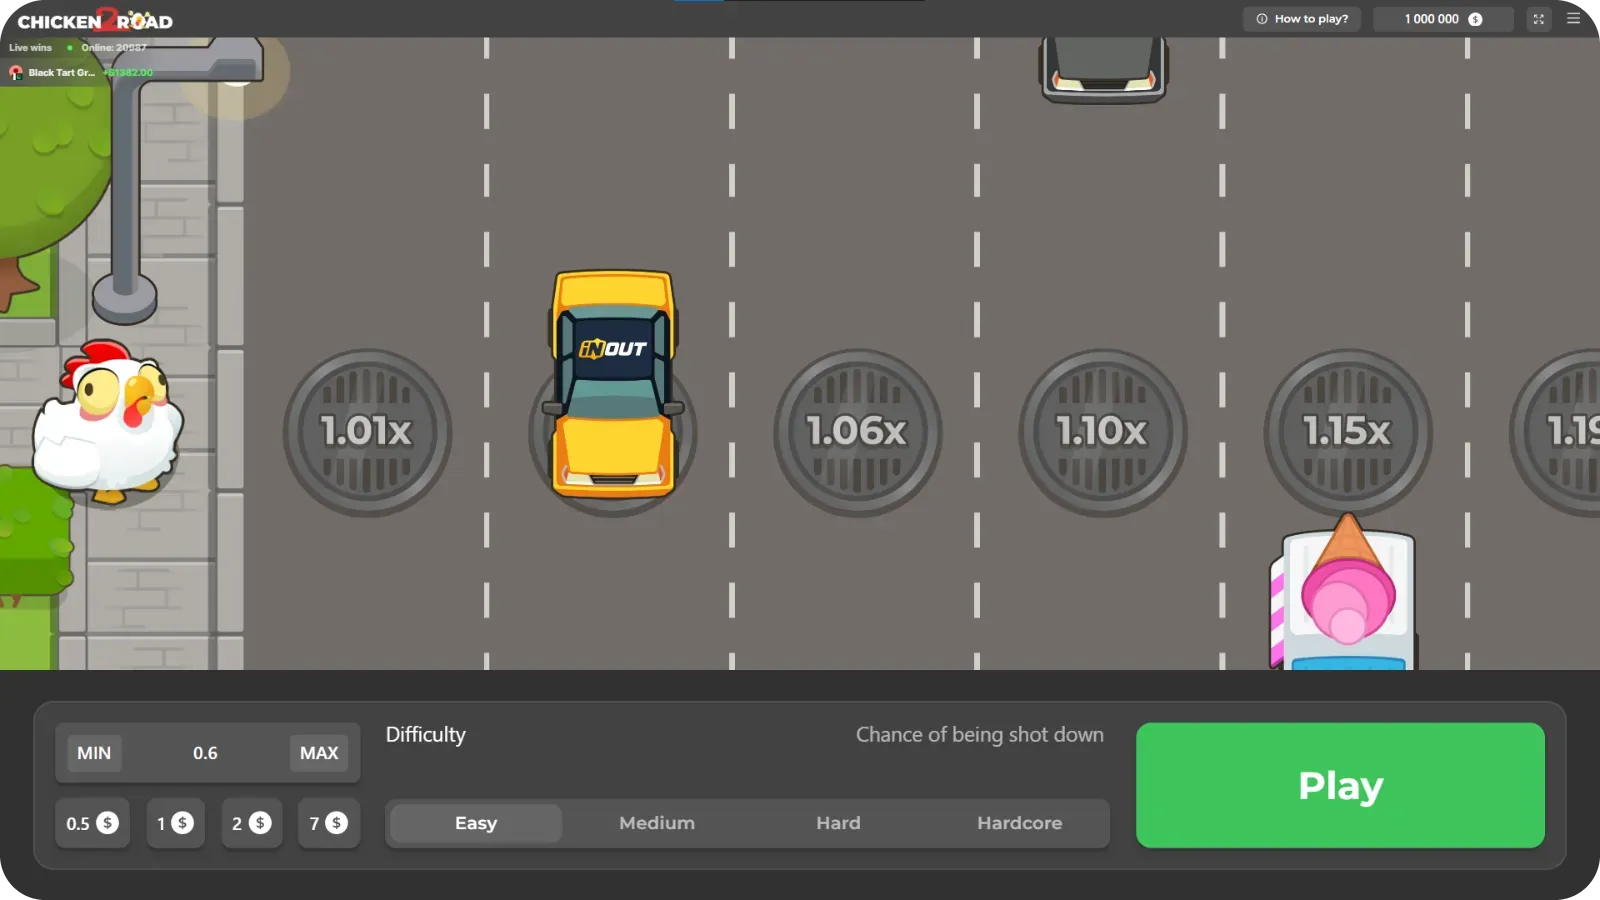Select the 1.15x manhole cover

coord(1347,432)
